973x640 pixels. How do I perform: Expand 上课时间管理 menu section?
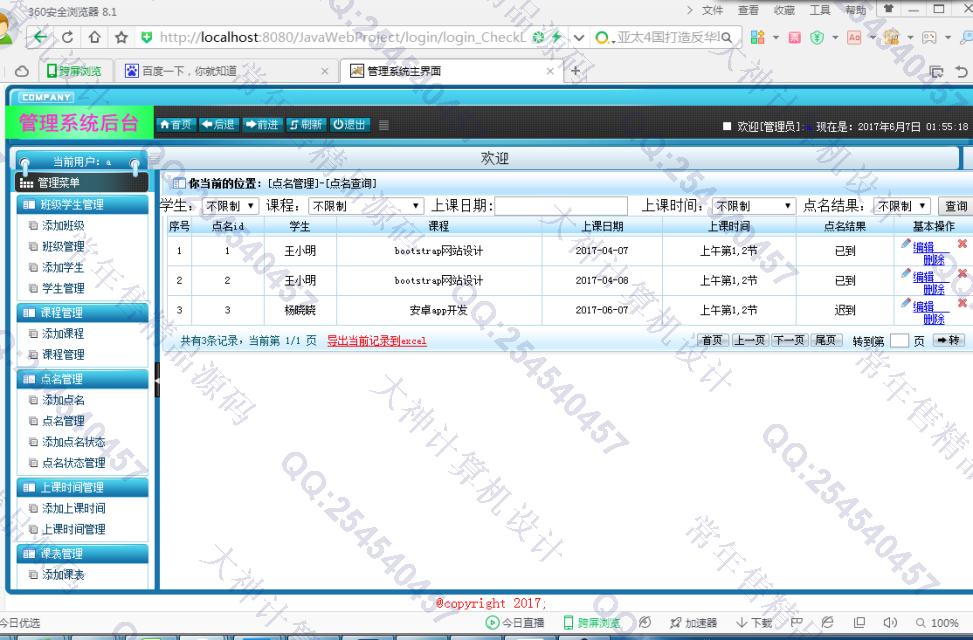(x=83, y=487)
